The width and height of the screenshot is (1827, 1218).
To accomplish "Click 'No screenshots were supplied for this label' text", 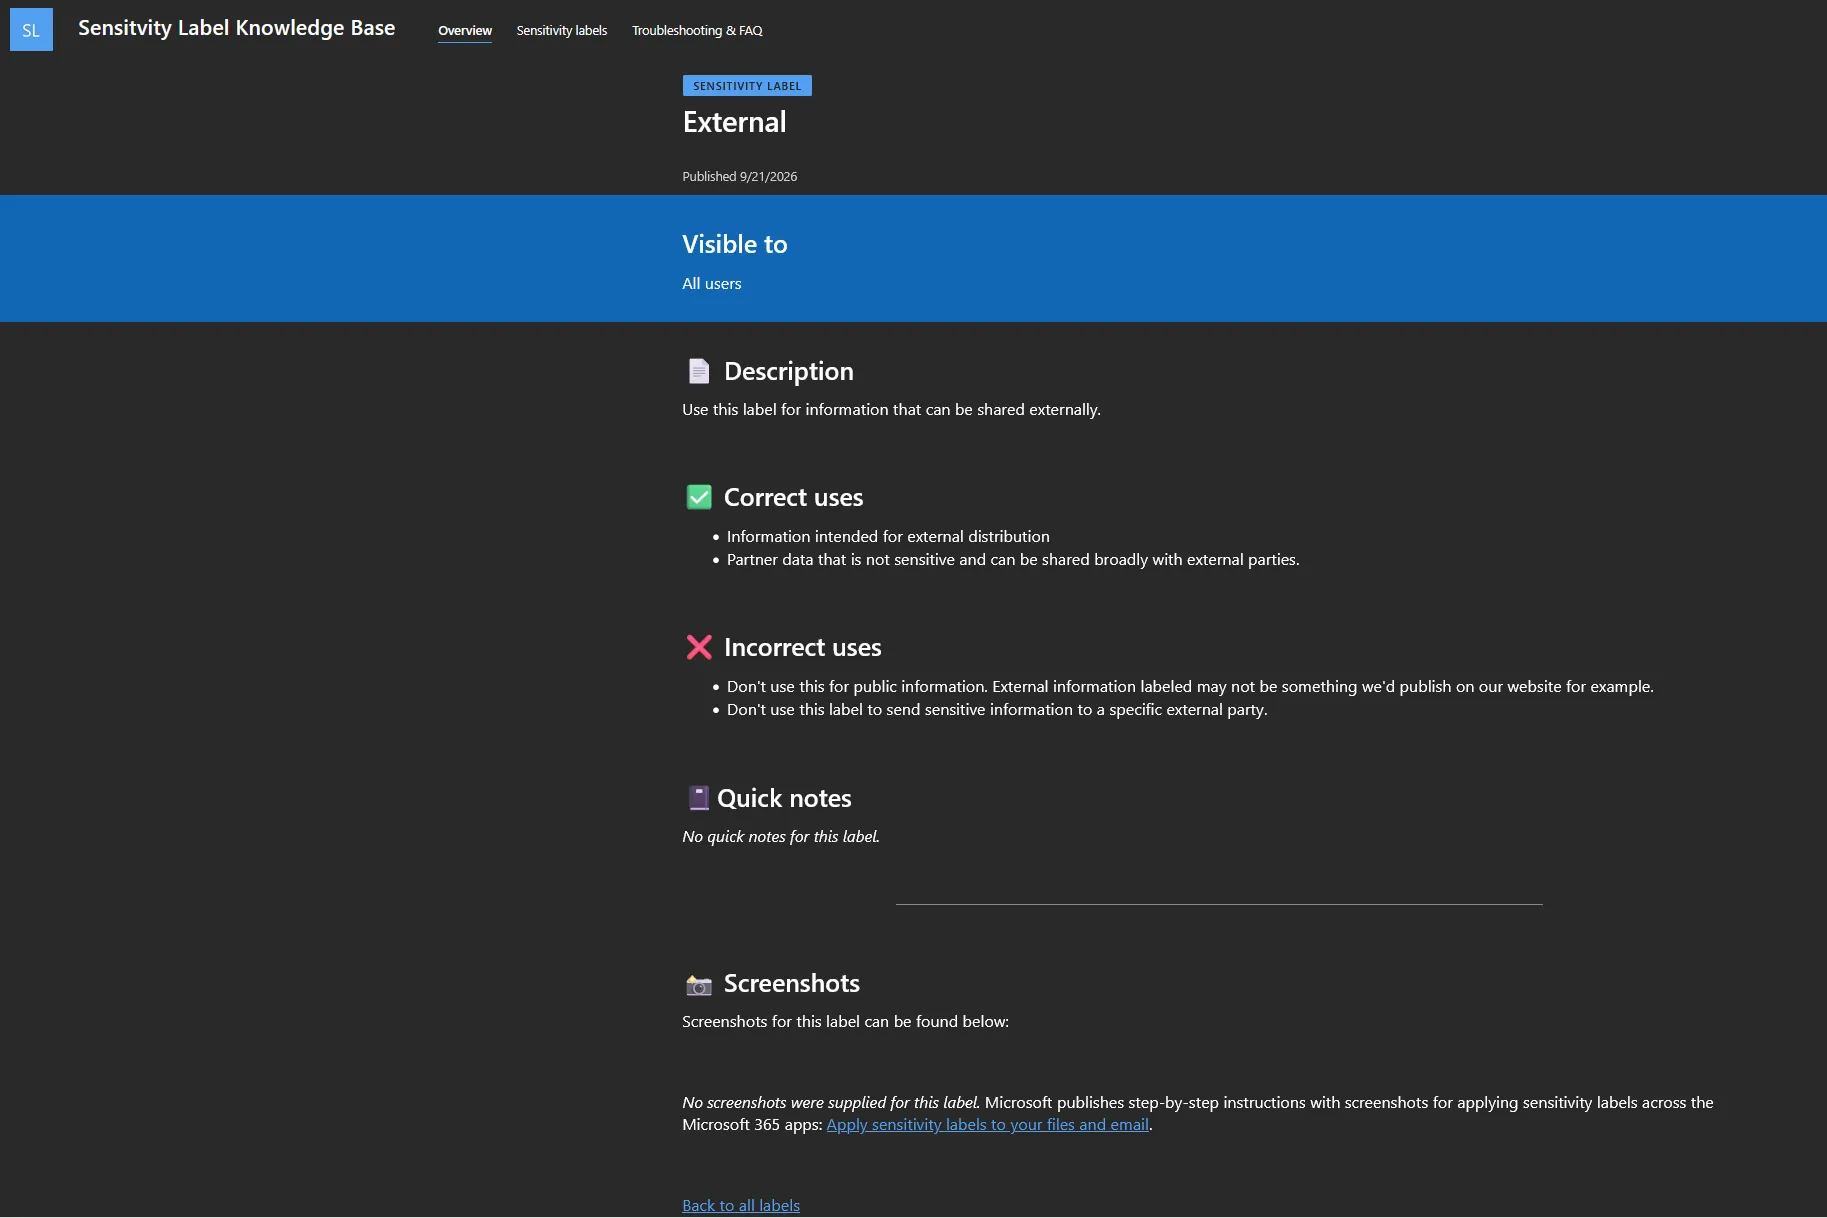I will click(x=831, y=1103).
